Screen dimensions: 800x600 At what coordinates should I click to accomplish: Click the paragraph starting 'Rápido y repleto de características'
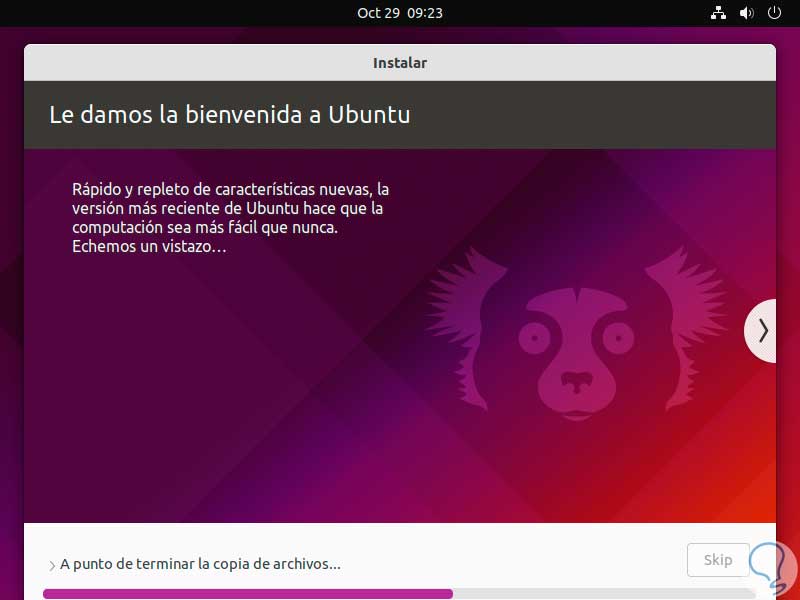click(230, 218)
